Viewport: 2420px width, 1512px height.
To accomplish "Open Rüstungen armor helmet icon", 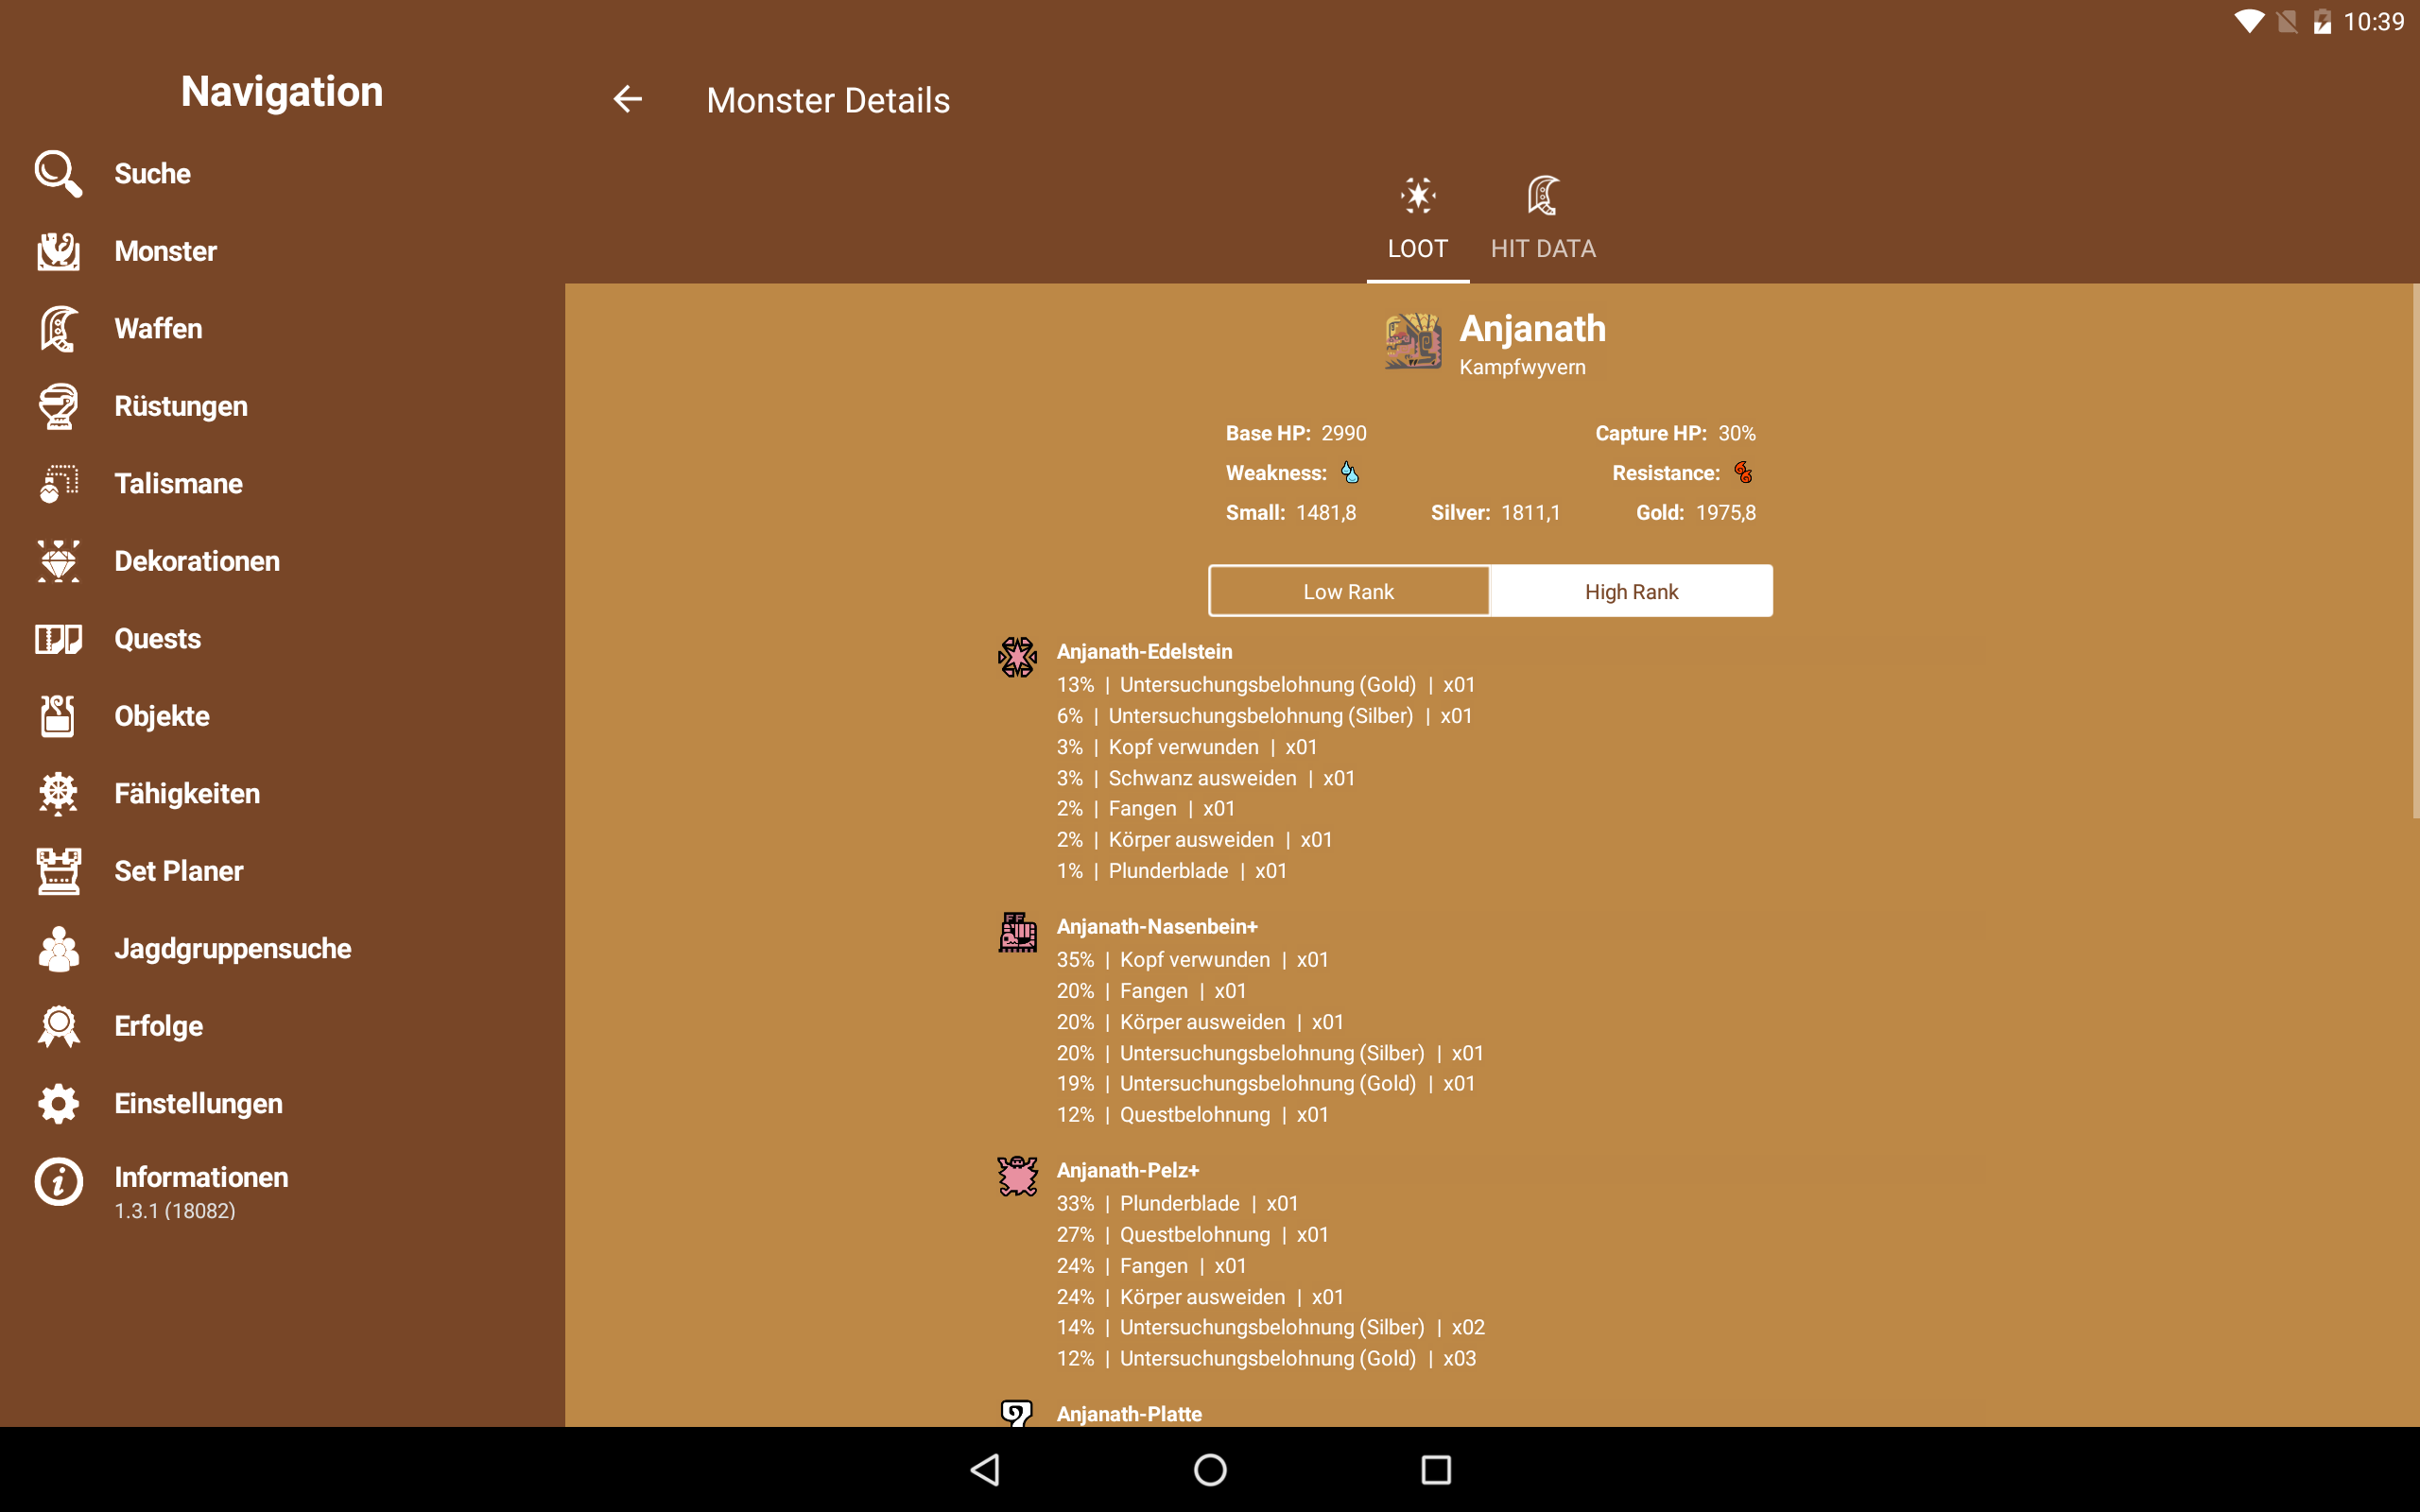I will pyautogui.click(x=58, y=406).
